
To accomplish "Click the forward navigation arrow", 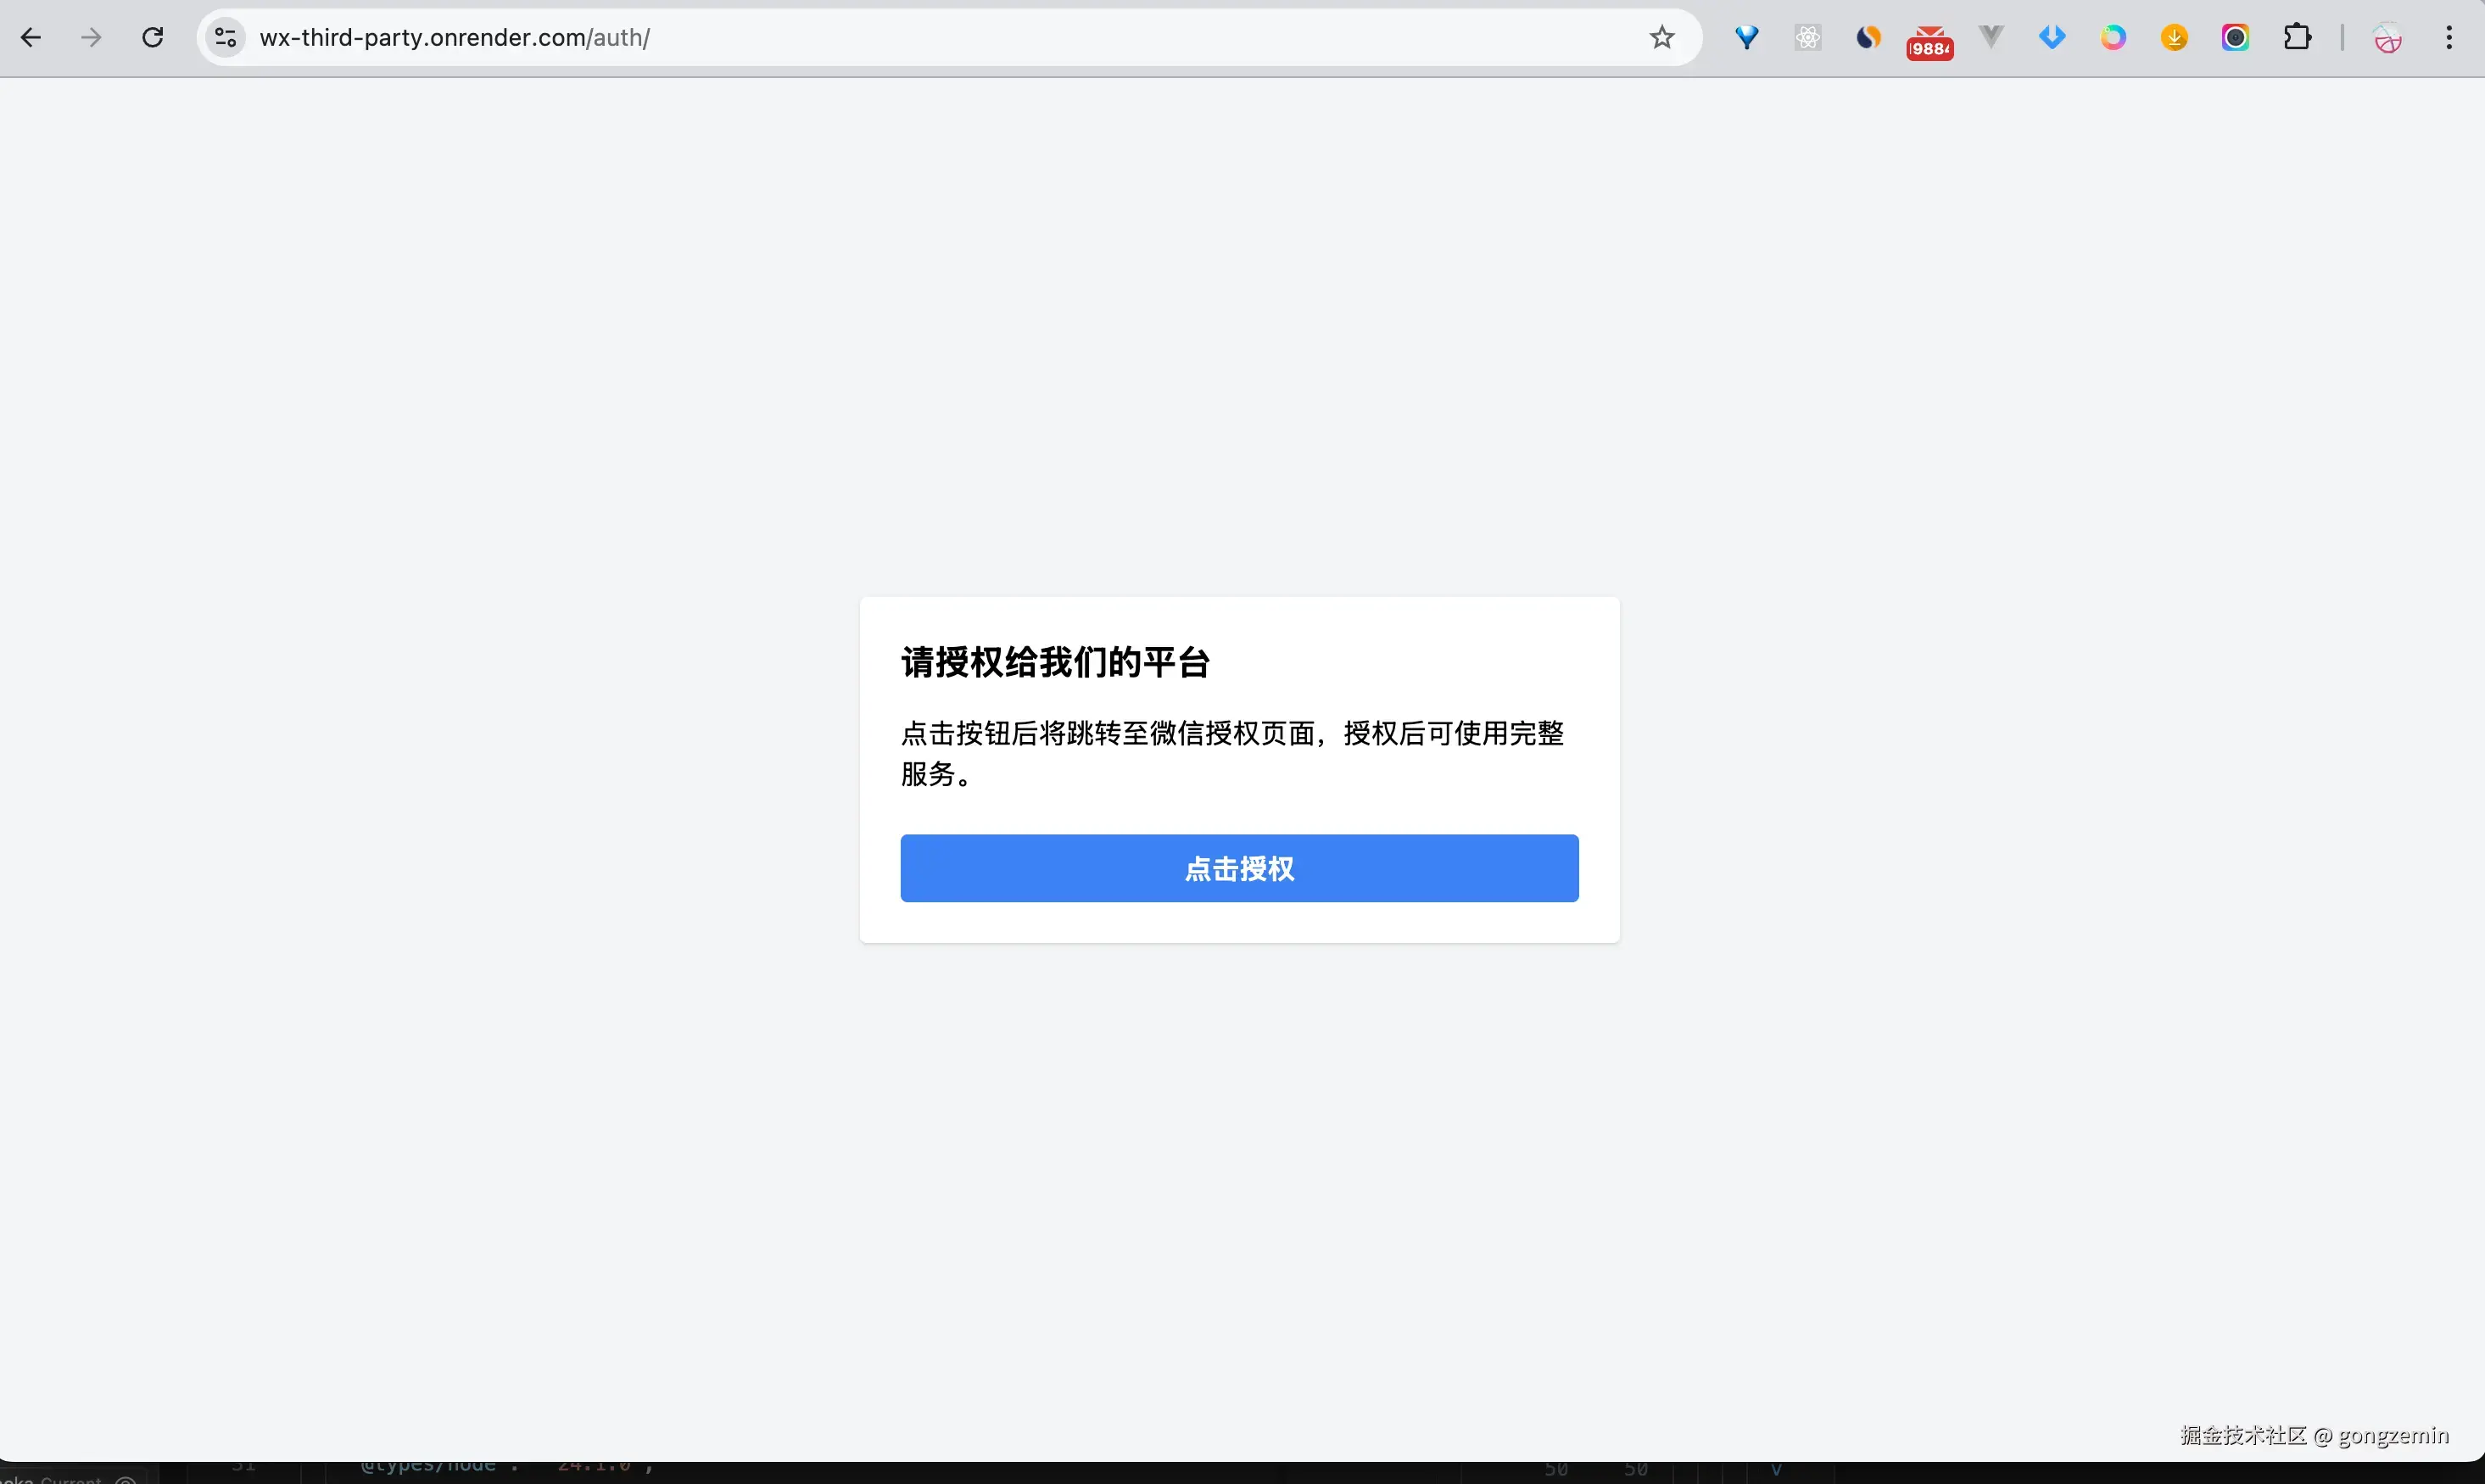I will click(91, 38).
